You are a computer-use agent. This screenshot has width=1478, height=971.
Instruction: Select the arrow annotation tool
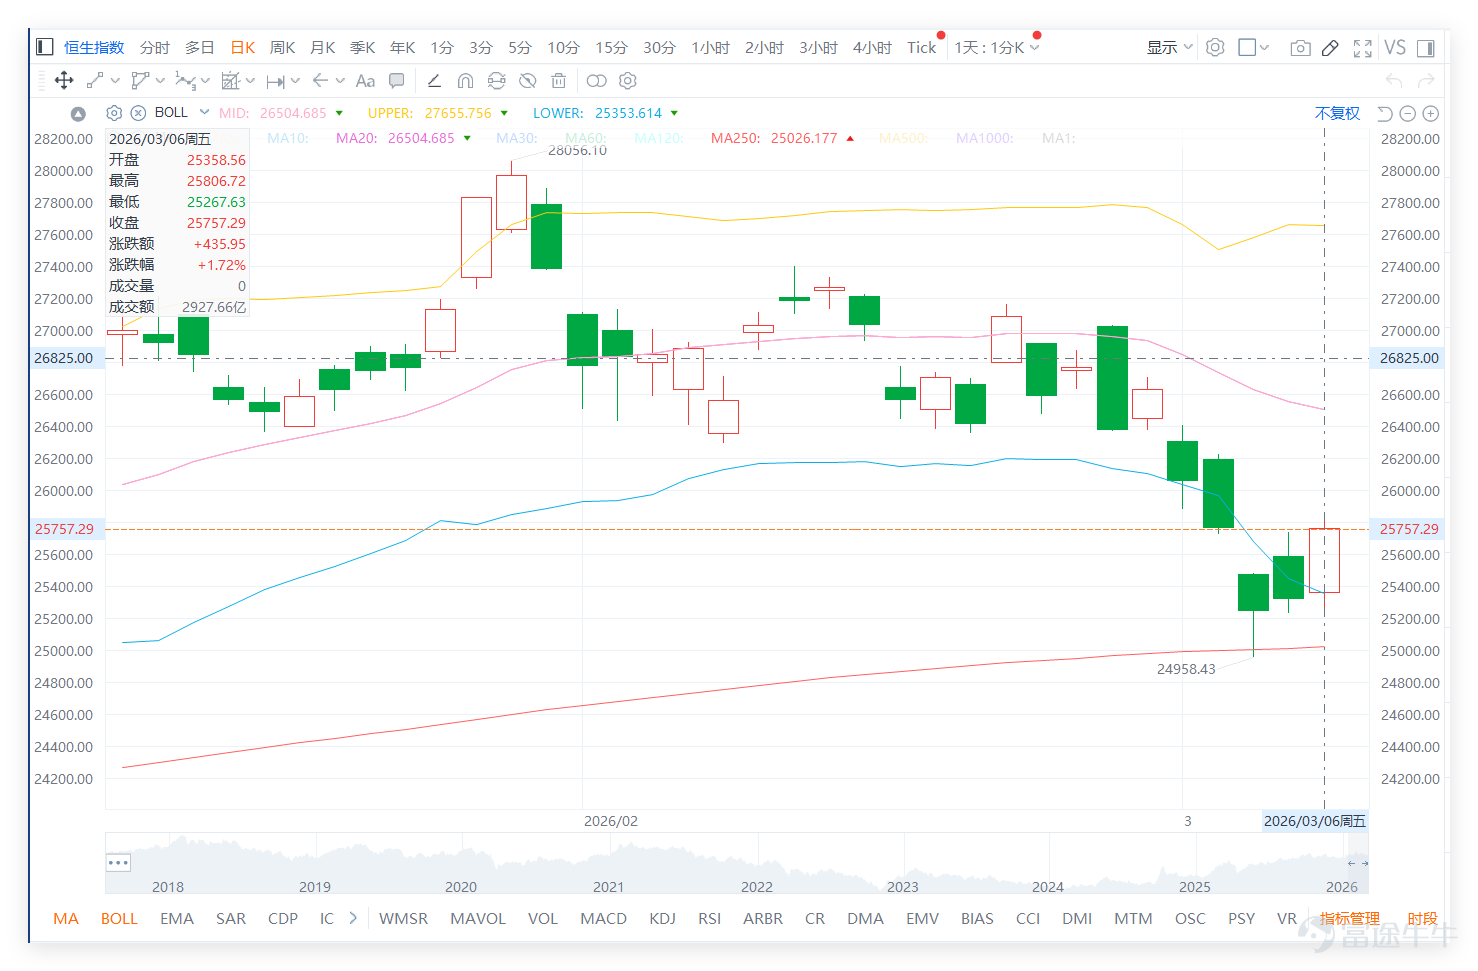(320, 81)
